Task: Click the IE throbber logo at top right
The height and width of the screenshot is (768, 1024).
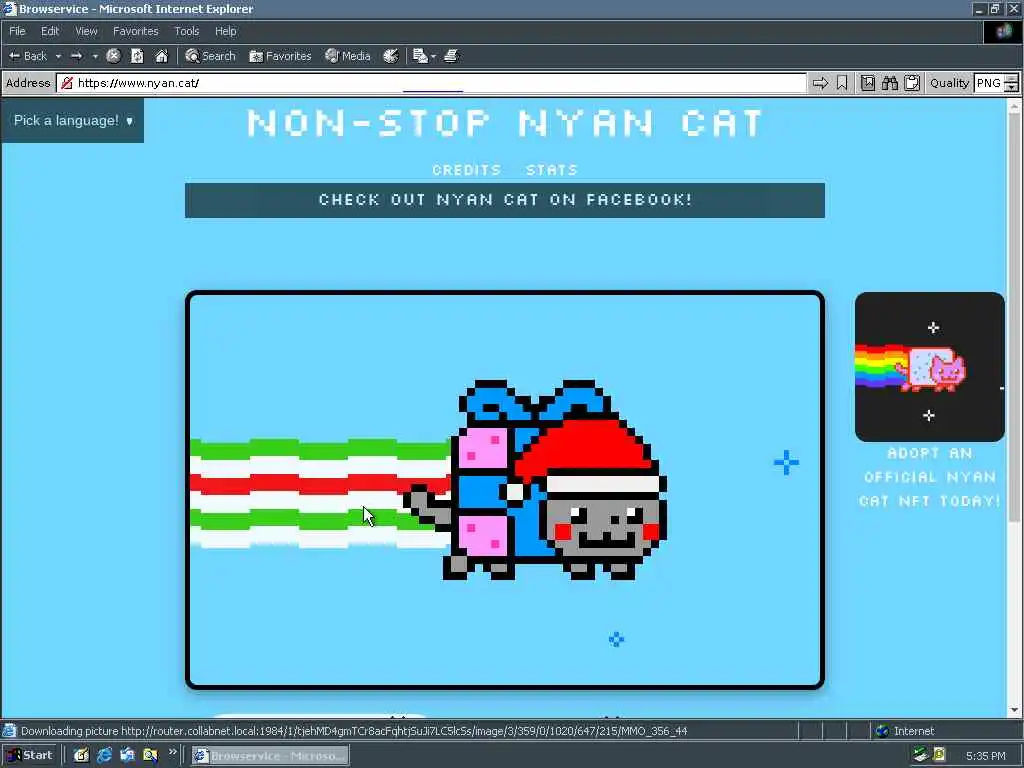Action: (1003, 32)
